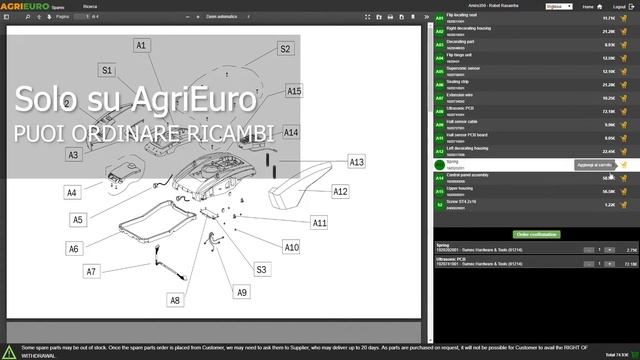Click the vertical scrollbar of diagram viewer
The width and height of the screenshot is (640, 360).
[x=430, y=183]
